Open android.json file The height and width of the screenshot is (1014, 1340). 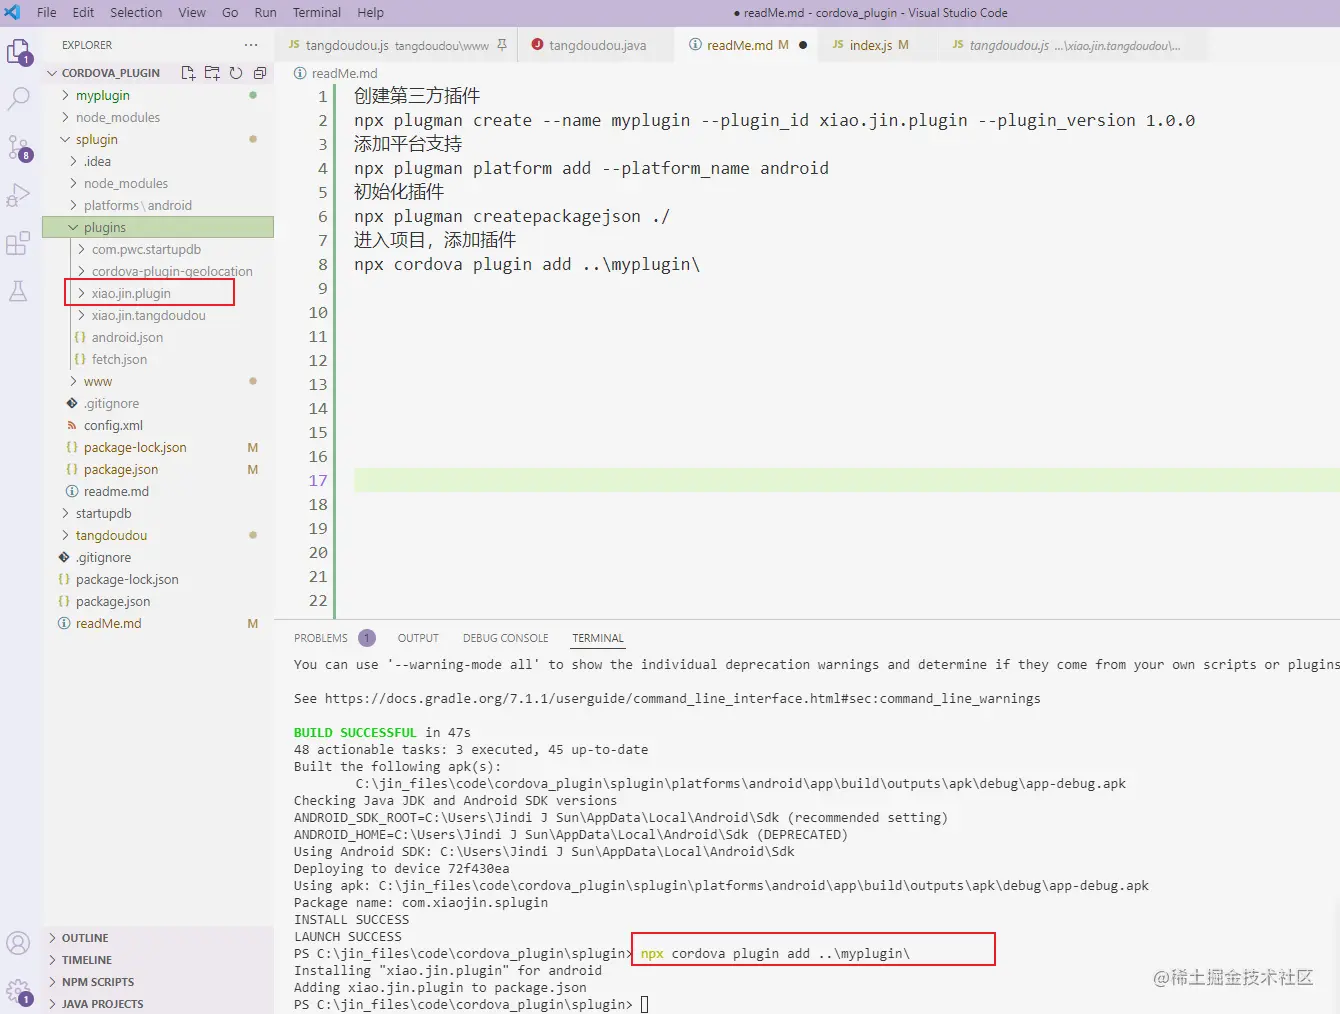pyautogui.click(x=158, y=337)
